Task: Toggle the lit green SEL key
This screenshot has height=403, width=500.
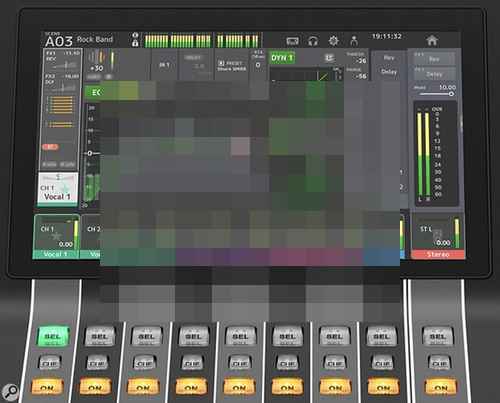Action: pyautogui.click(x=53, y=336)
